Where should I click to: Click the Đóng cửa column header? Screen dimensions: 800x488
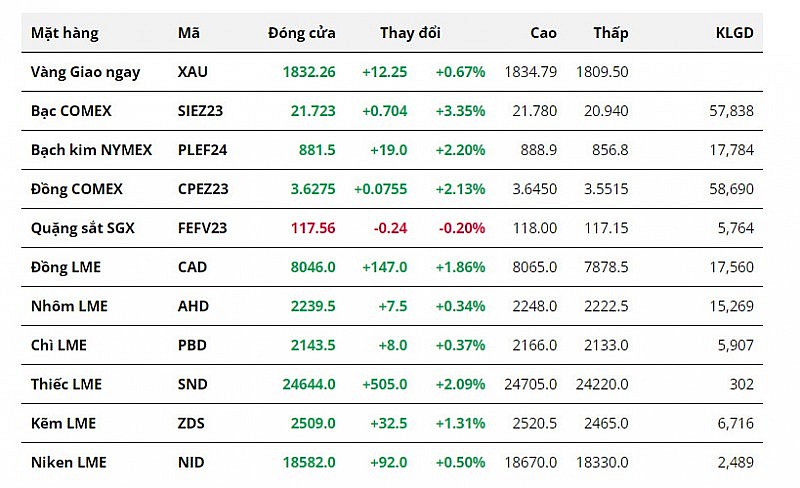(x=302, y=33)
